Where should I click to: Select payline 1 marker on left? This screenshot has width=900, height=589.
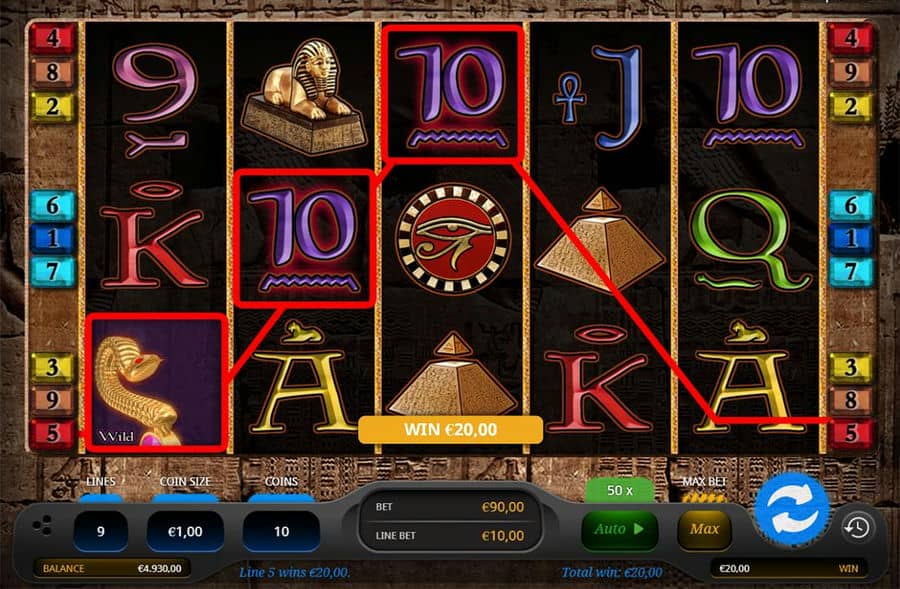[52, 238]
